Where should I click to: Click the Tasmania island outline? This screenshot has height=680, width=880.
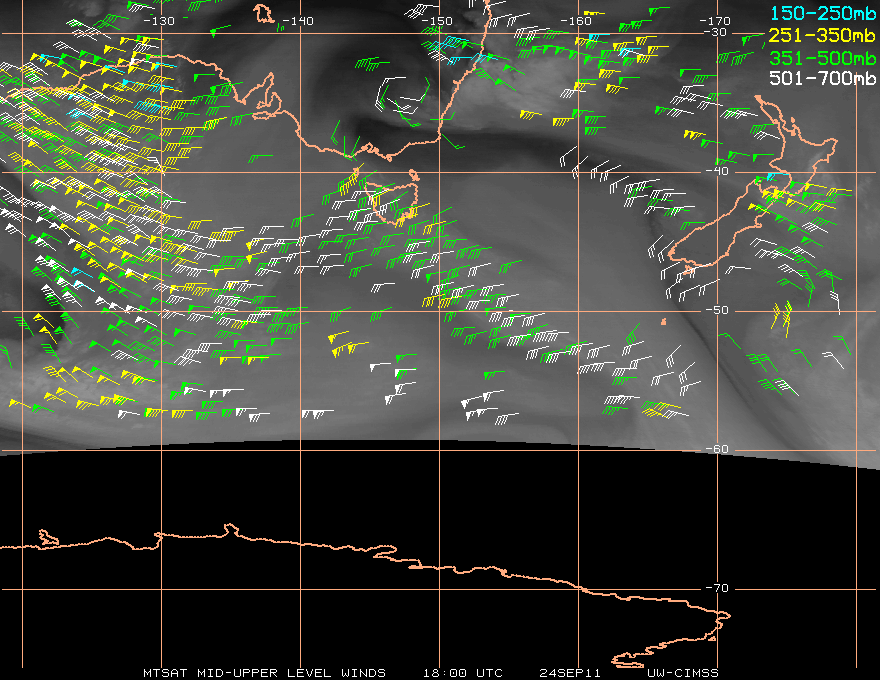[x=394, y=200]
